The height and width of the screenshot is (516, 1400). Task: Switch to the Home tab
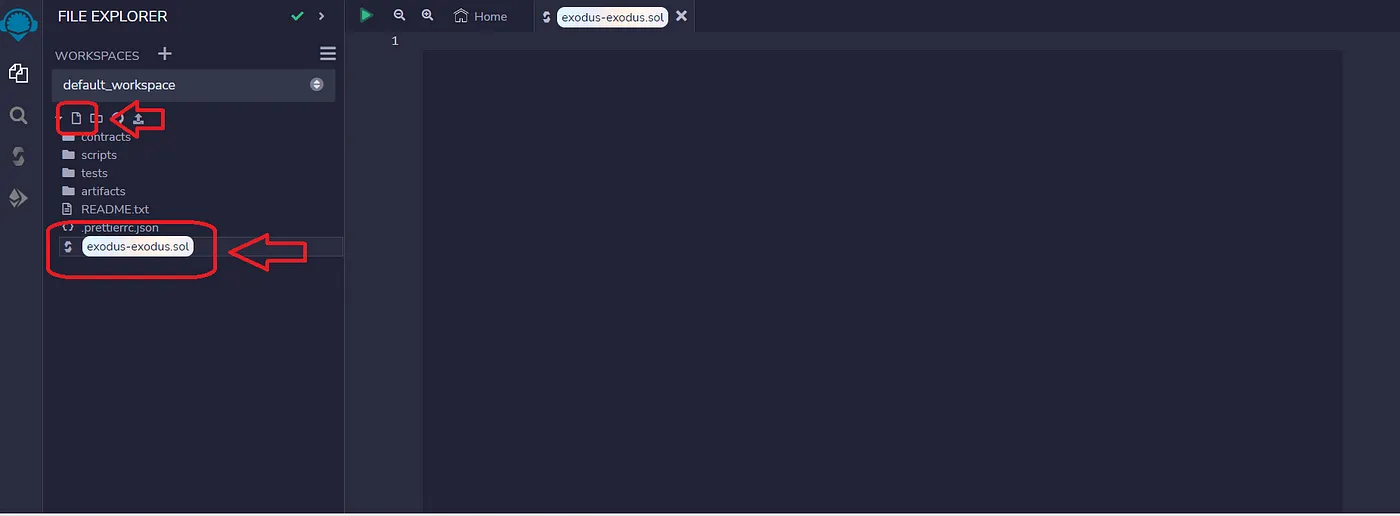480,16
